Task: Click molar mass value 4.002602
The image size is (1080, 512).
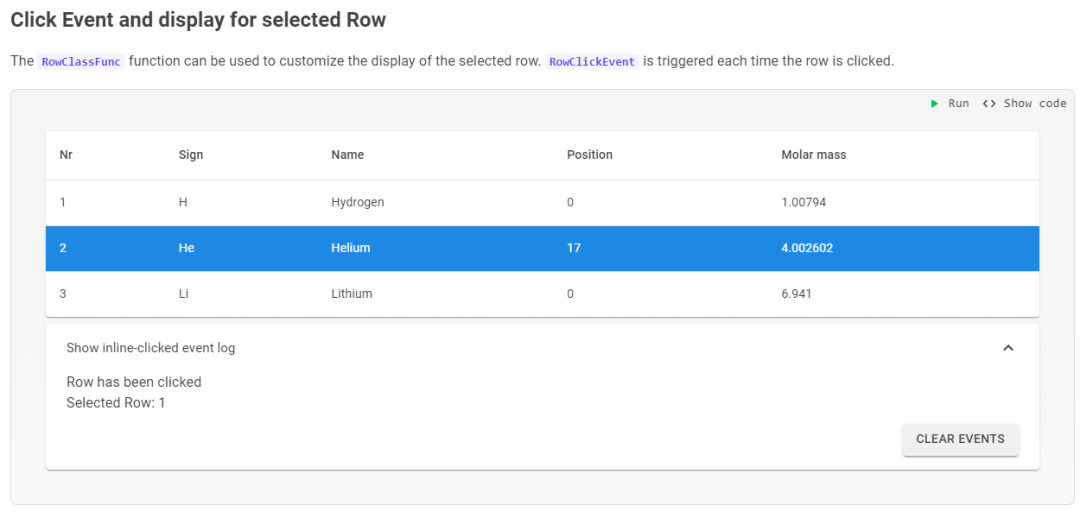Action: pos(807,248)
